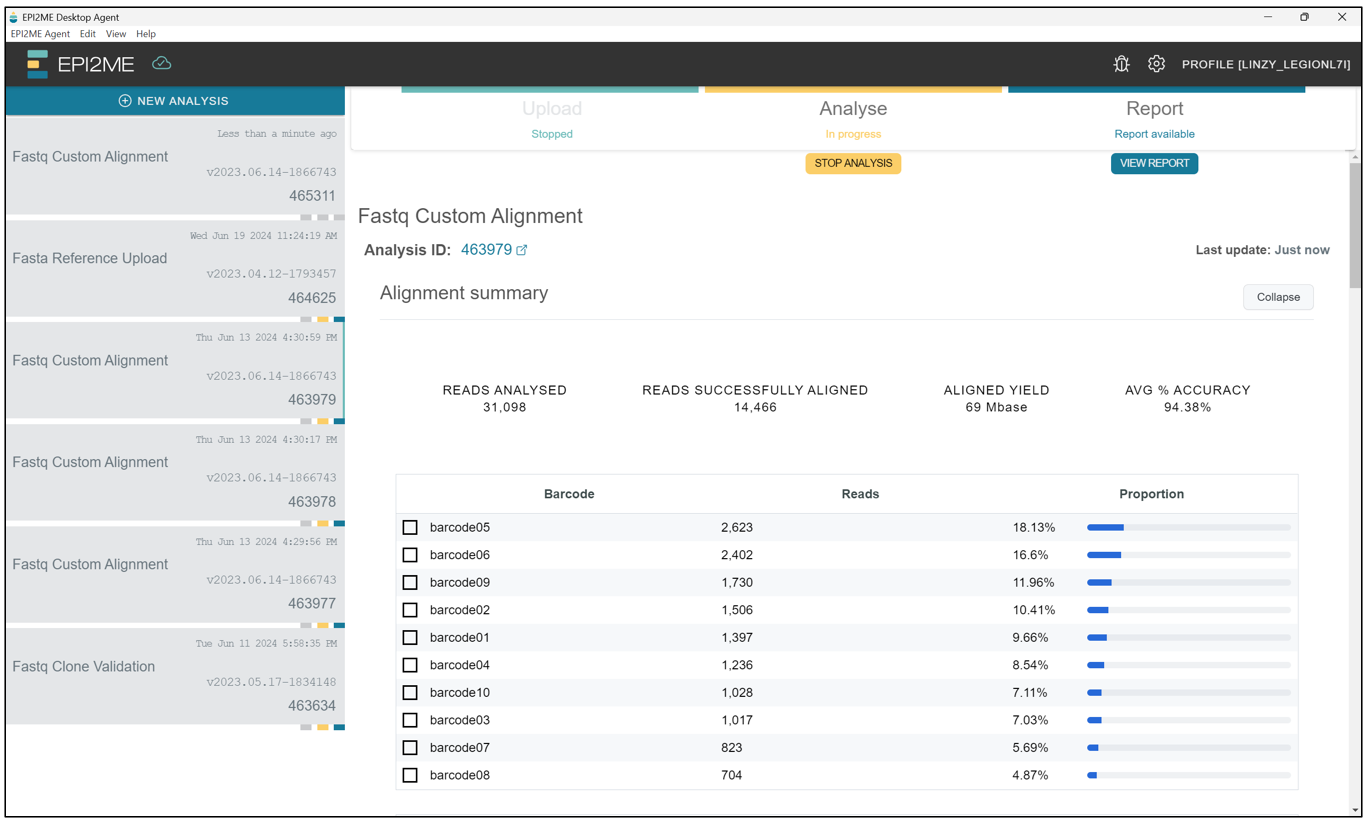Click the barcode09 proportion bar
Viewport: 1366px width, 820px height.
tap(1189, 582)
